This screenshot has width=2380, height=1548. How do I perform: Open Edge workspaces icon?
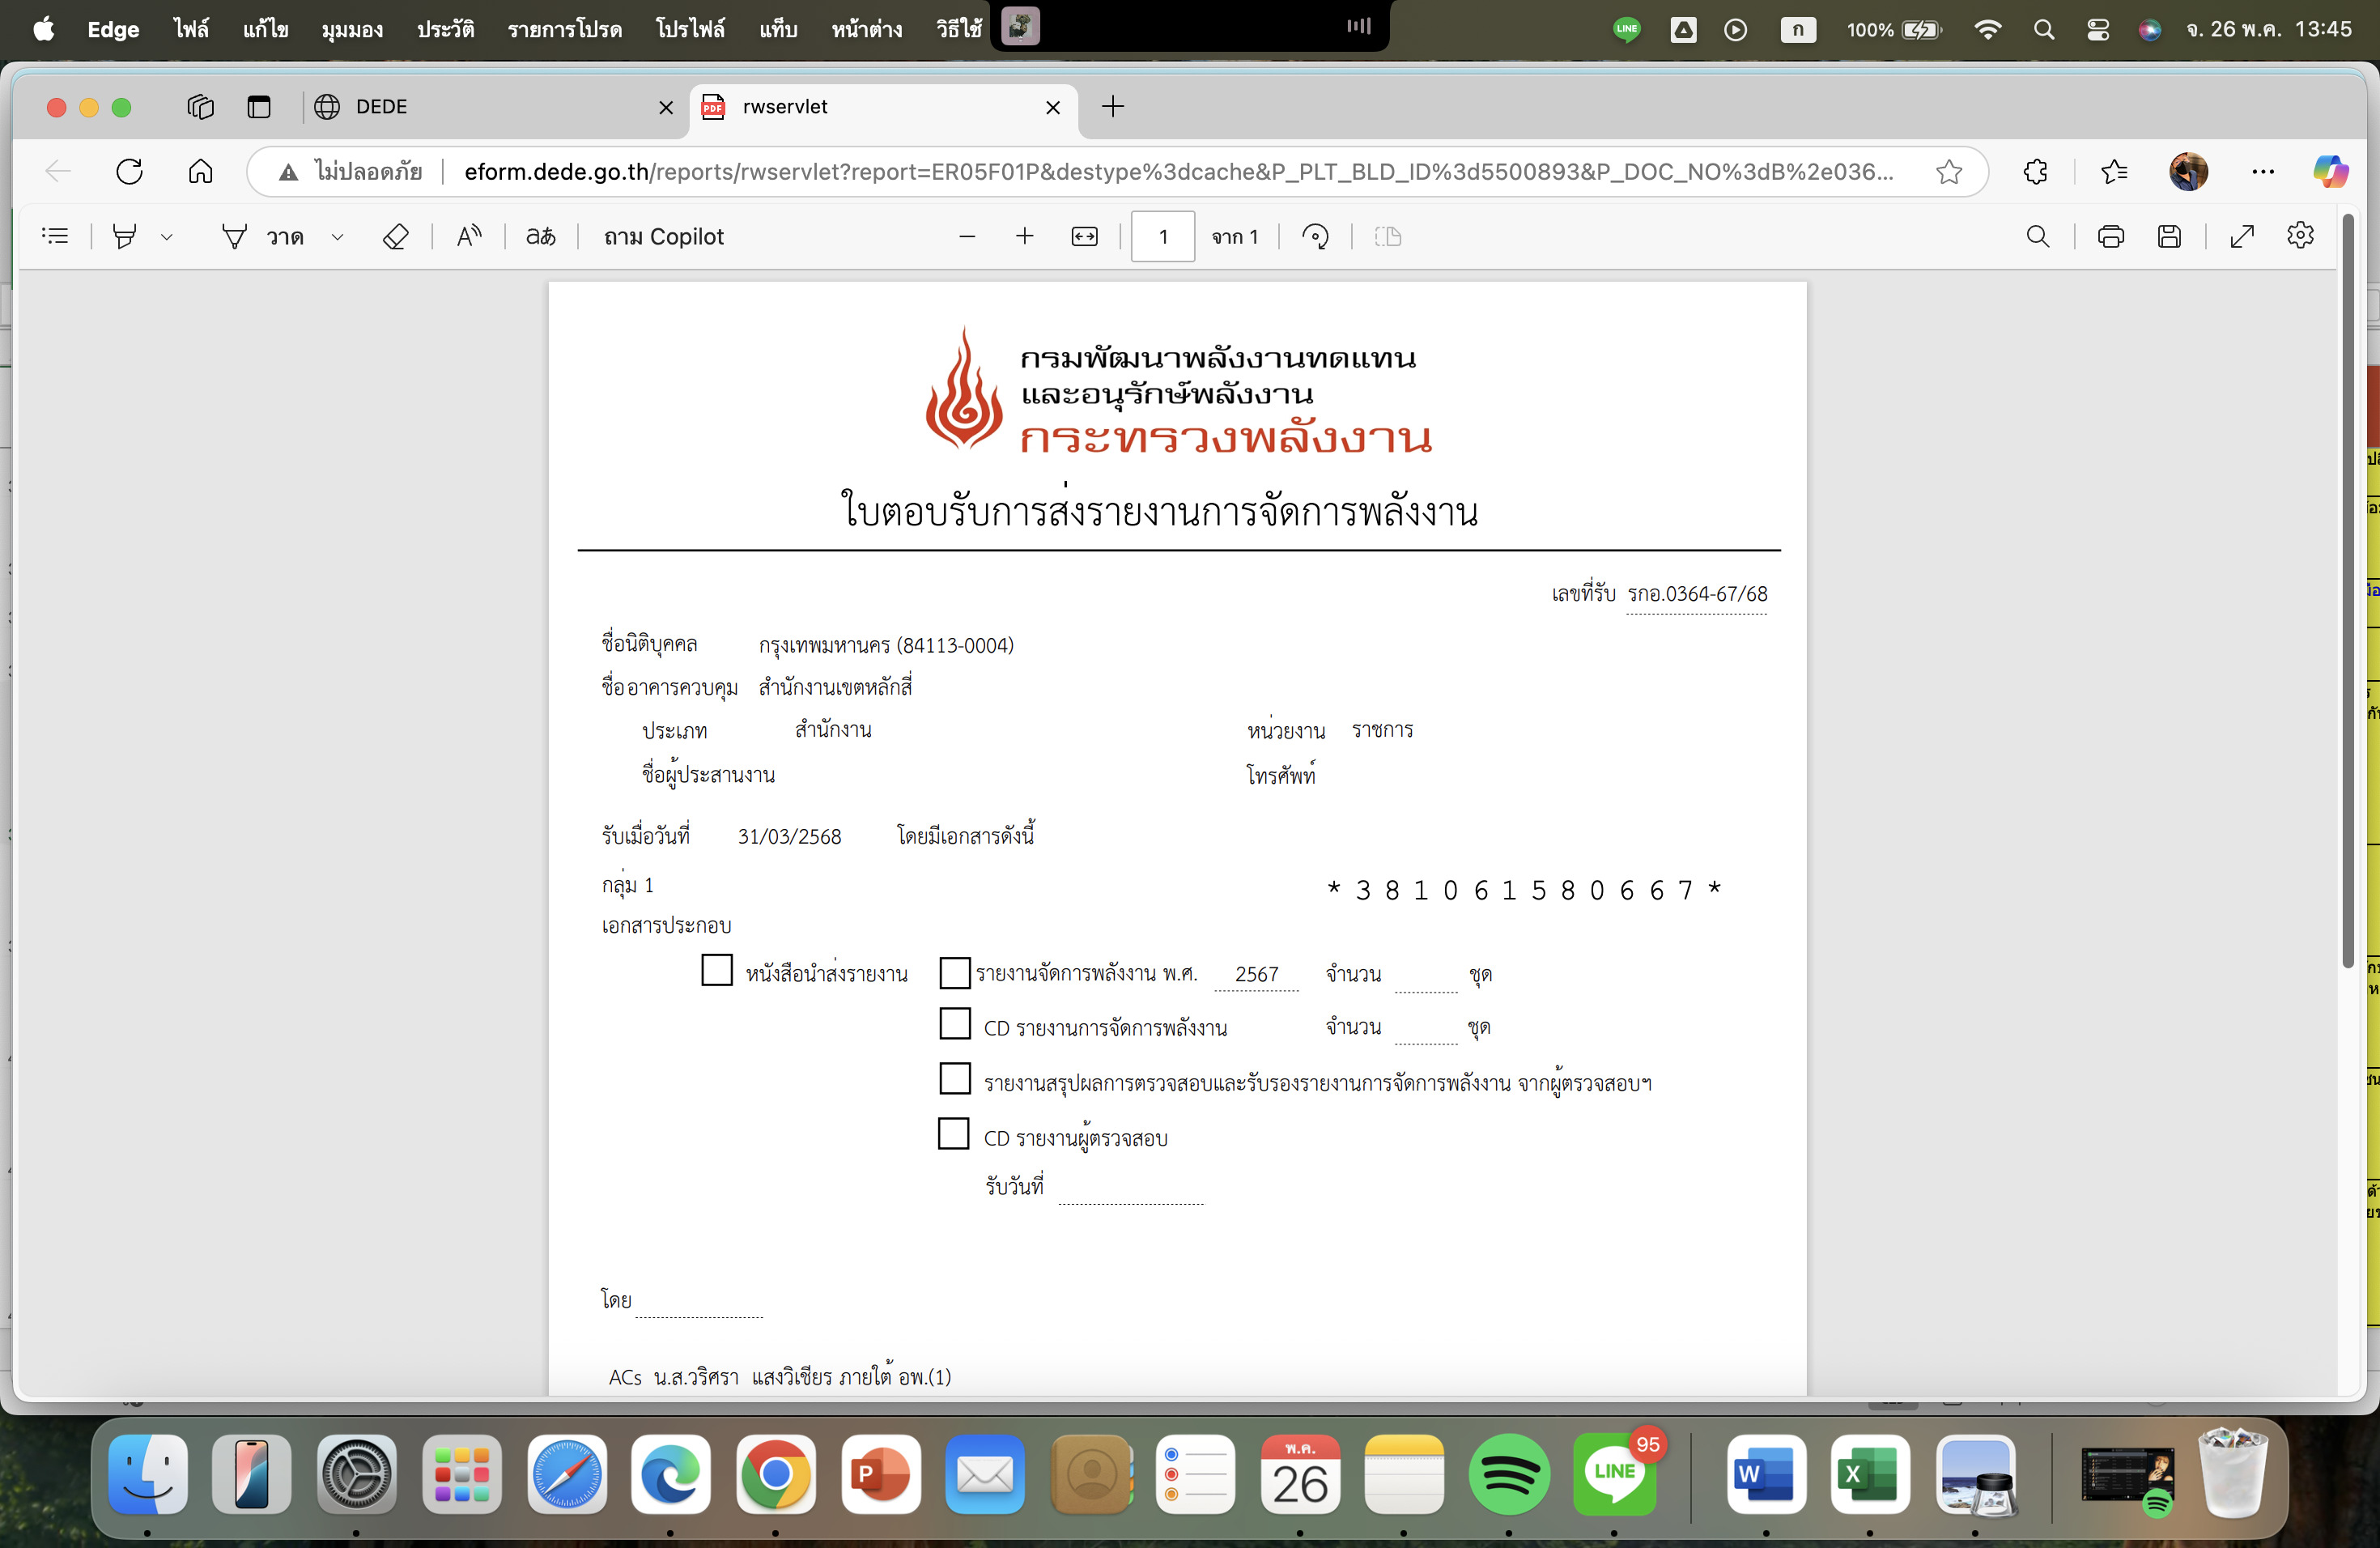[200, 107]
